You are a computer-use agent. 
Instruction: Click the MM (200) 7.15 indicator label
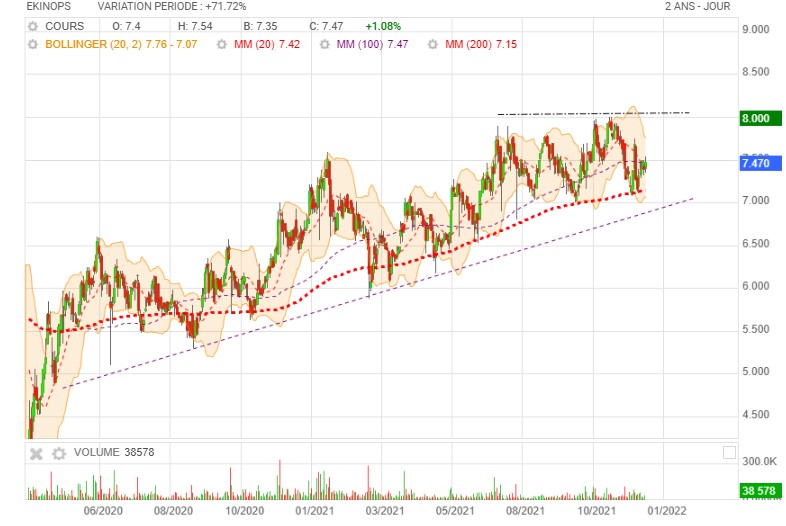coord(481,44)
